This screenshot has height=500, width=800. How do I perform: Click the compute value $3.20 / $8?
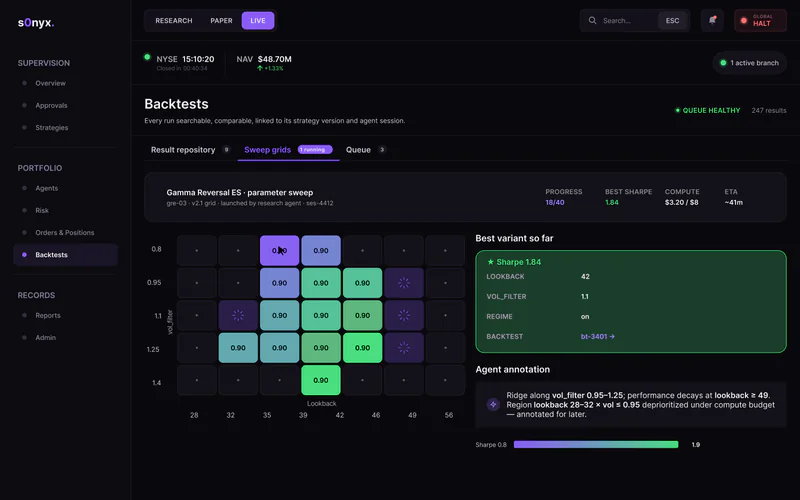[682, 203]
